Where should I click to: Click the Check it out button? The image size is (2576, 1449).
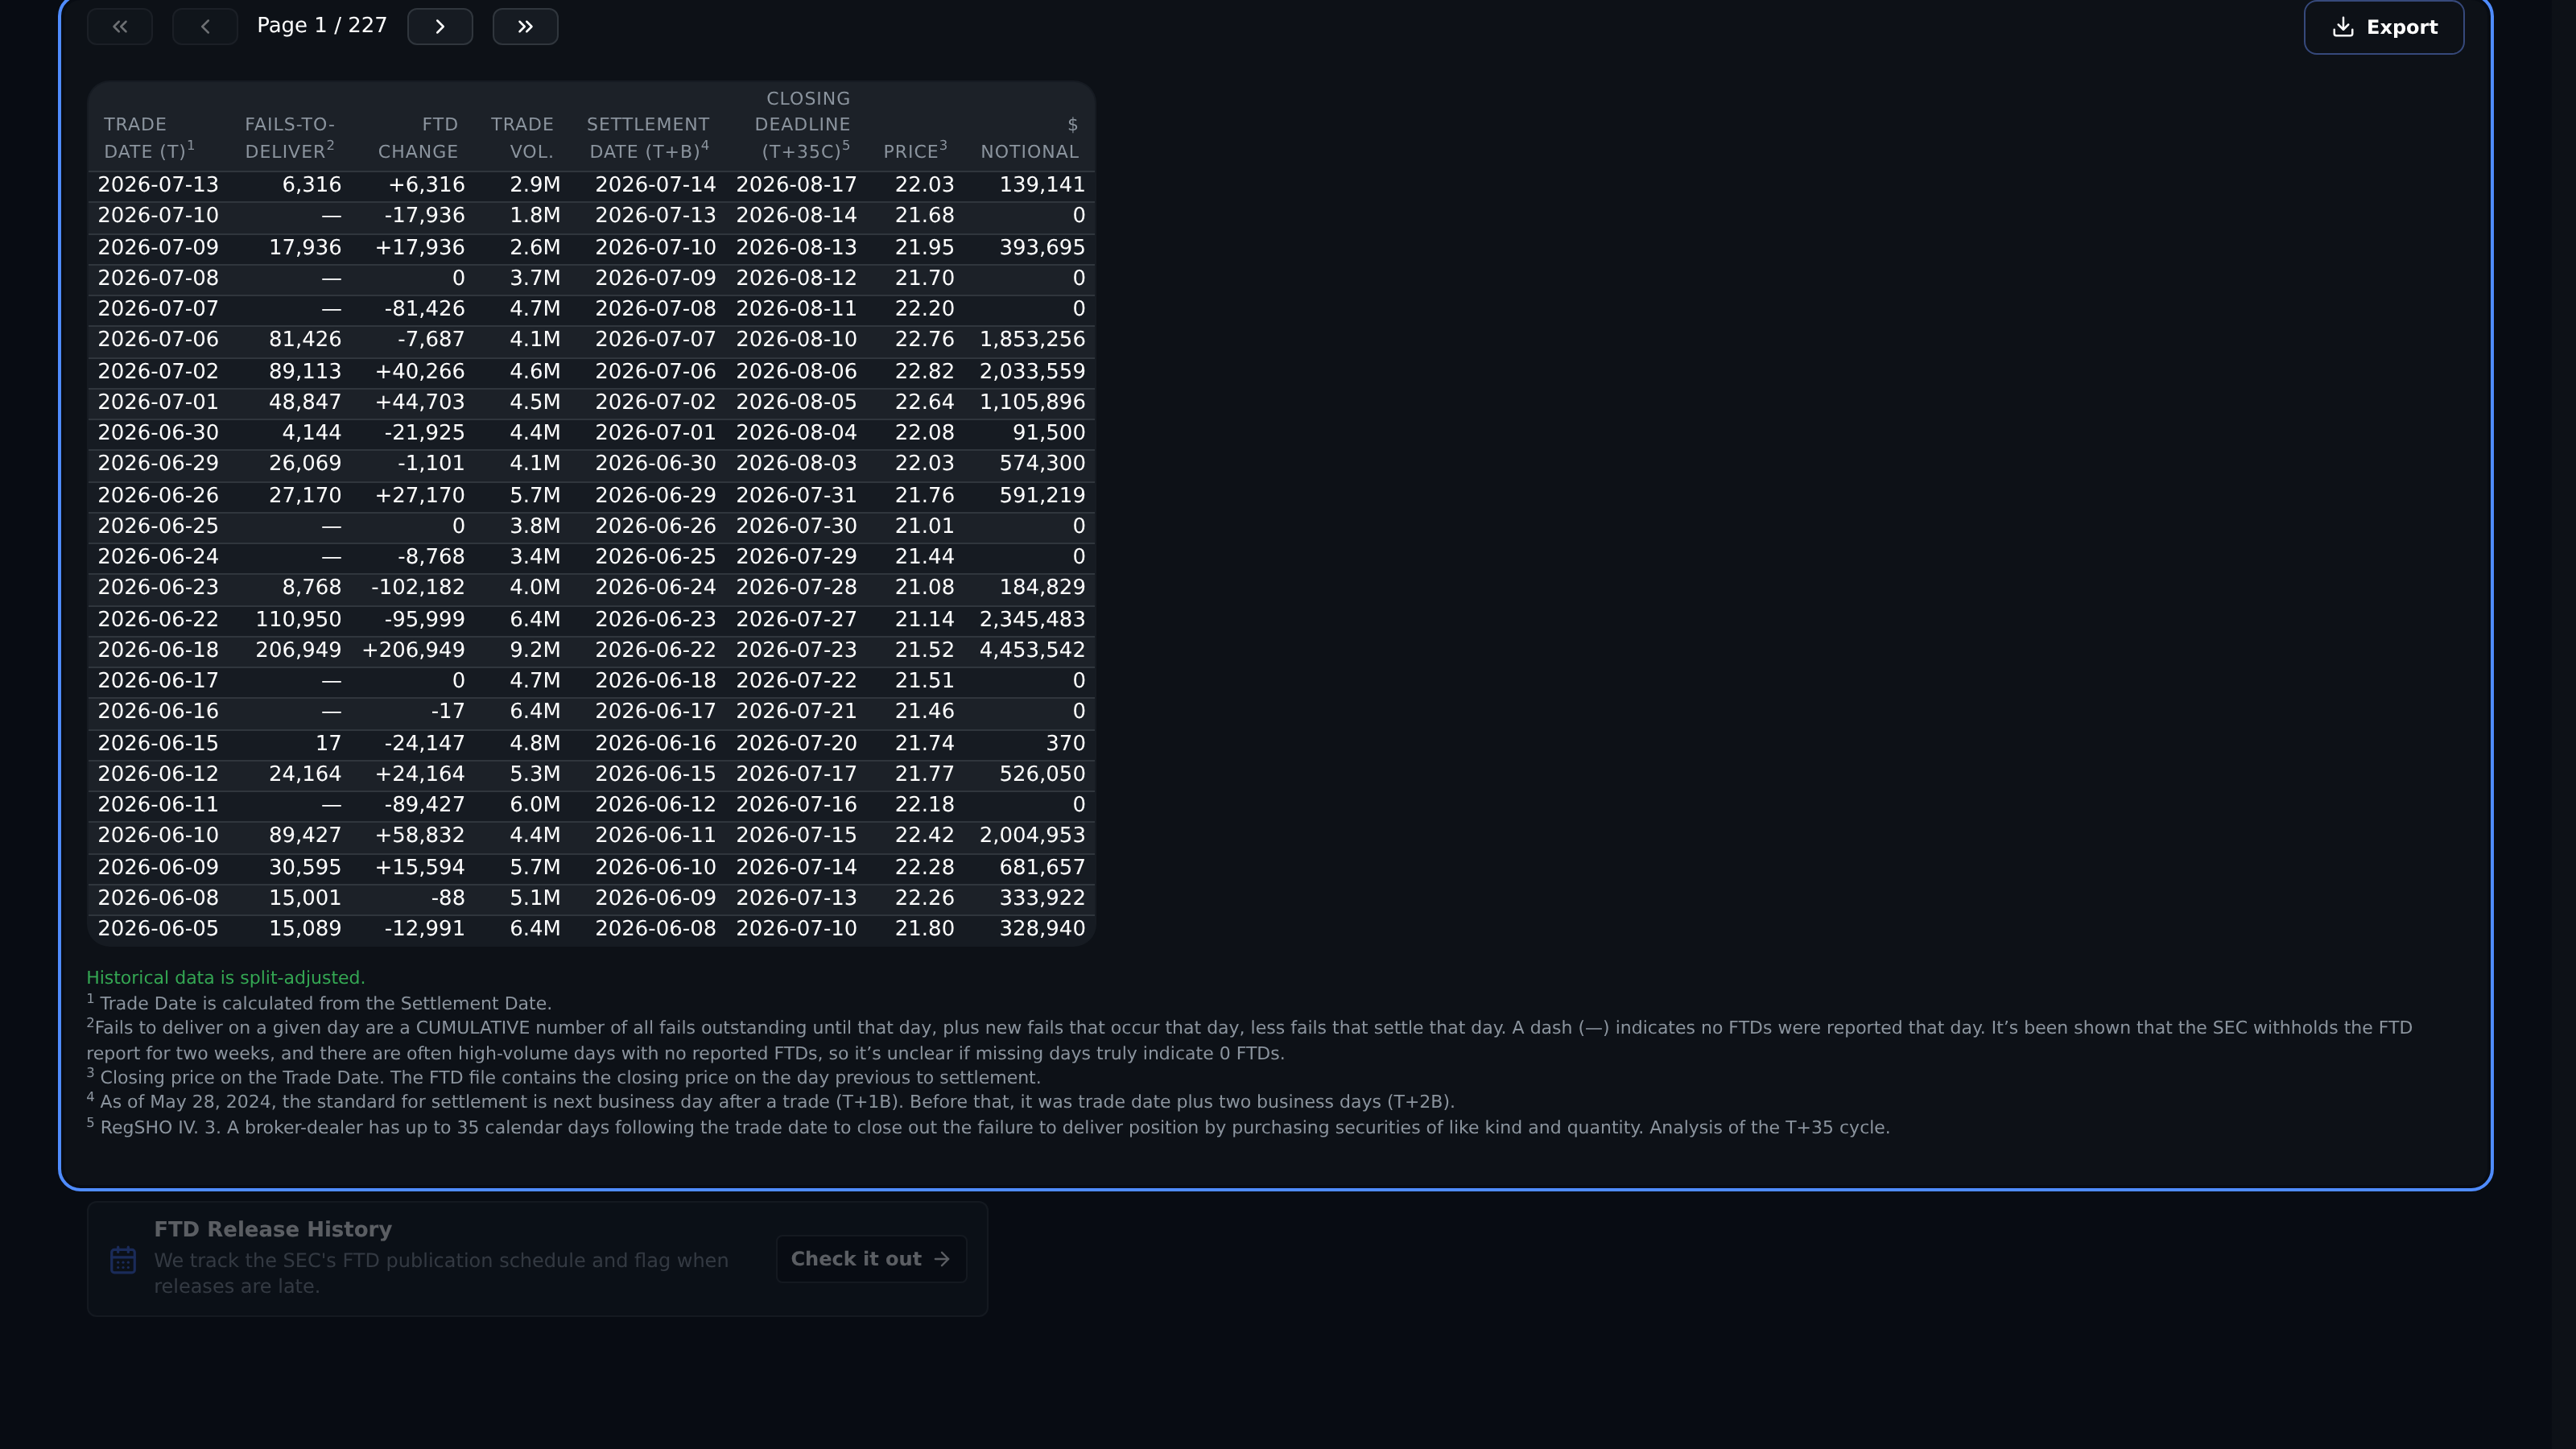pos(871,1259)
